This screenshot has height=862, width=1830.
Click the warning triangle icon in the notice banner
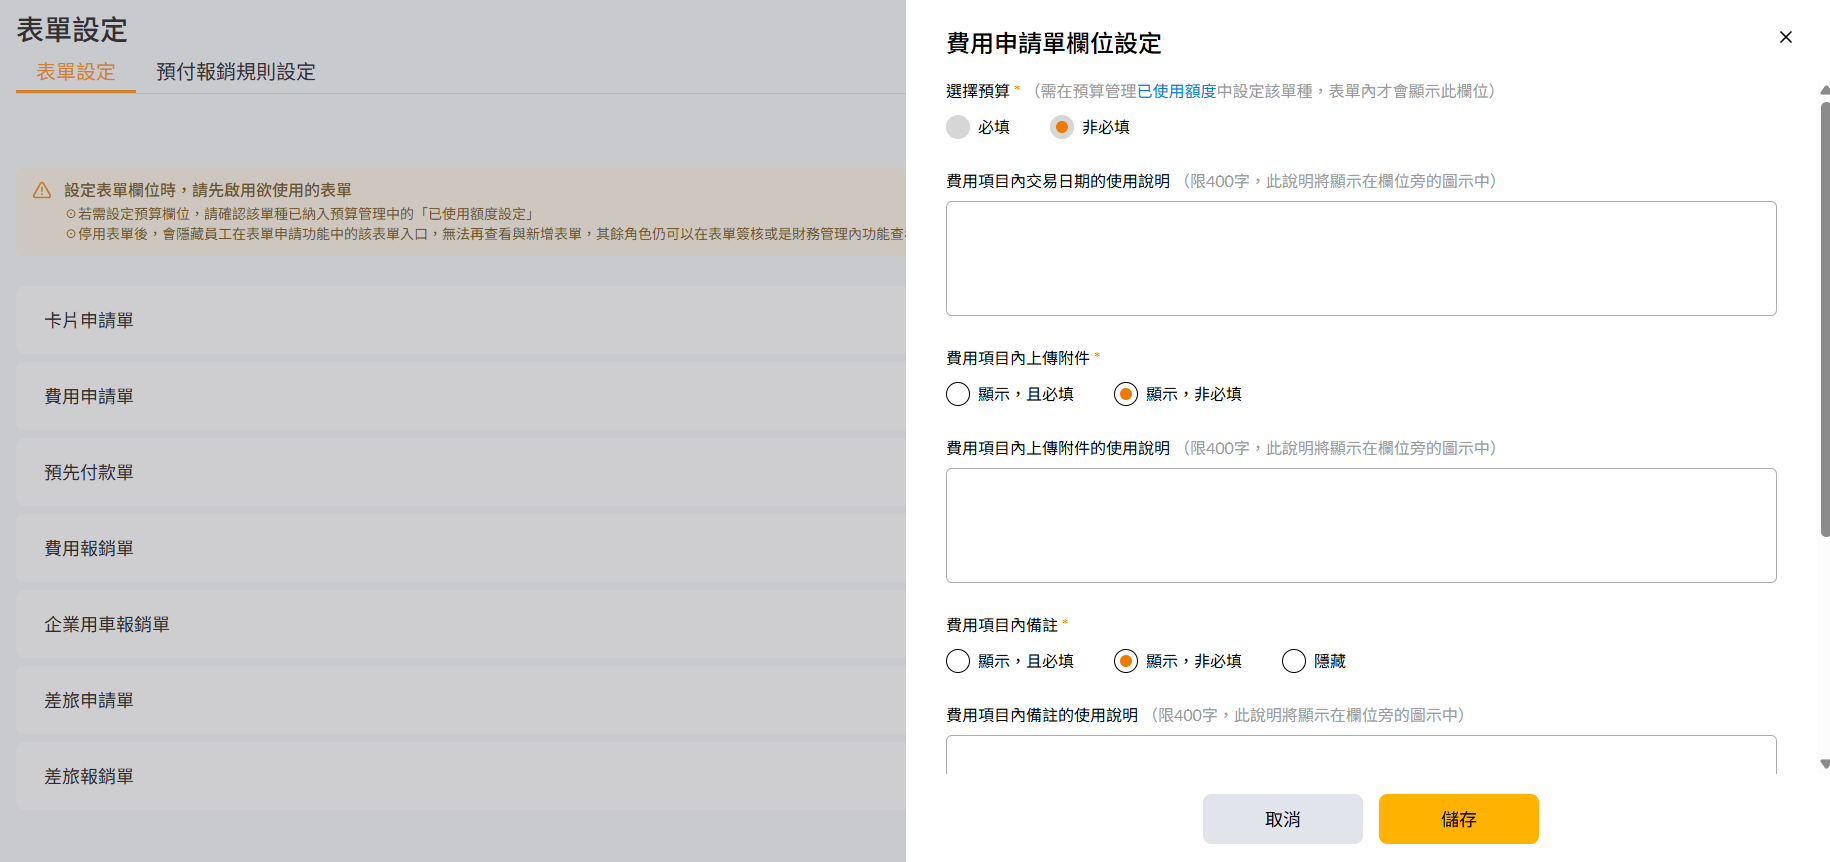[x=42, y=190]
